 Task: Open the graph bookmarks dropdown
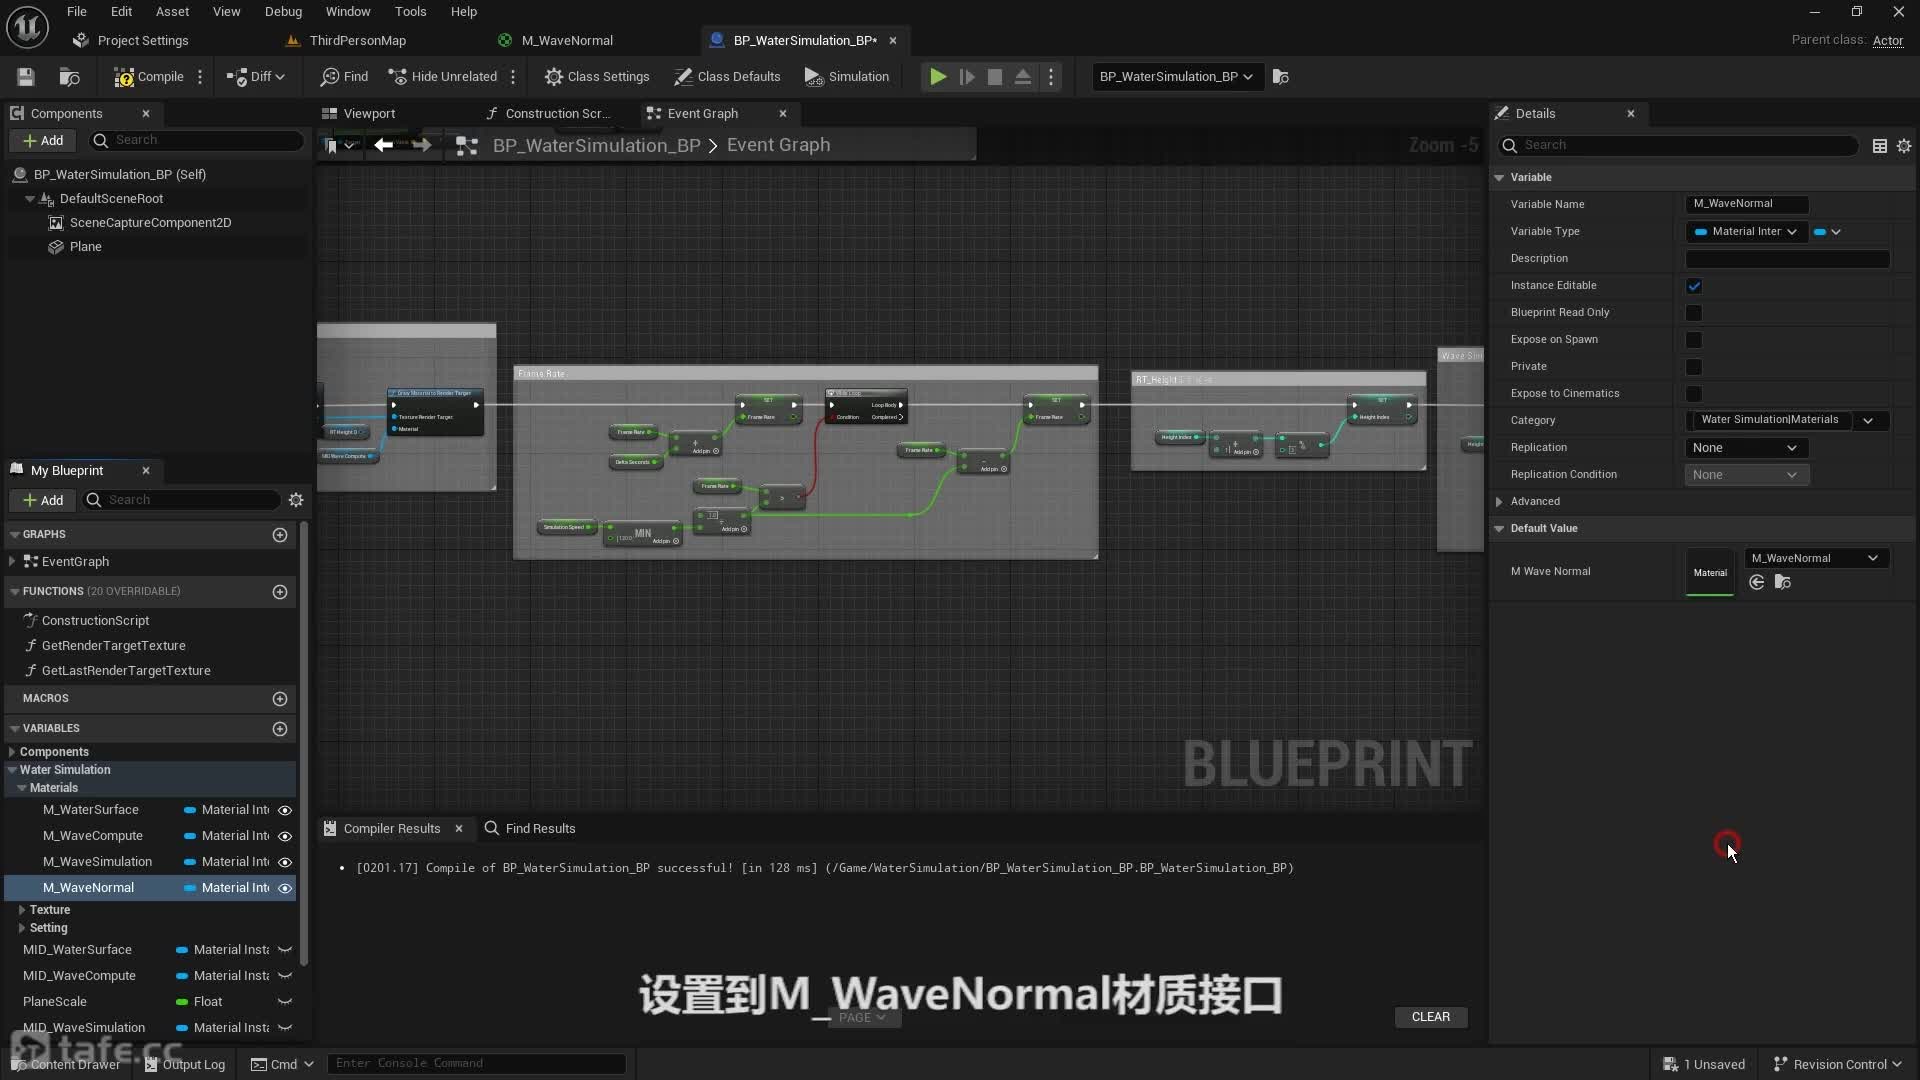tap(340, 146)
